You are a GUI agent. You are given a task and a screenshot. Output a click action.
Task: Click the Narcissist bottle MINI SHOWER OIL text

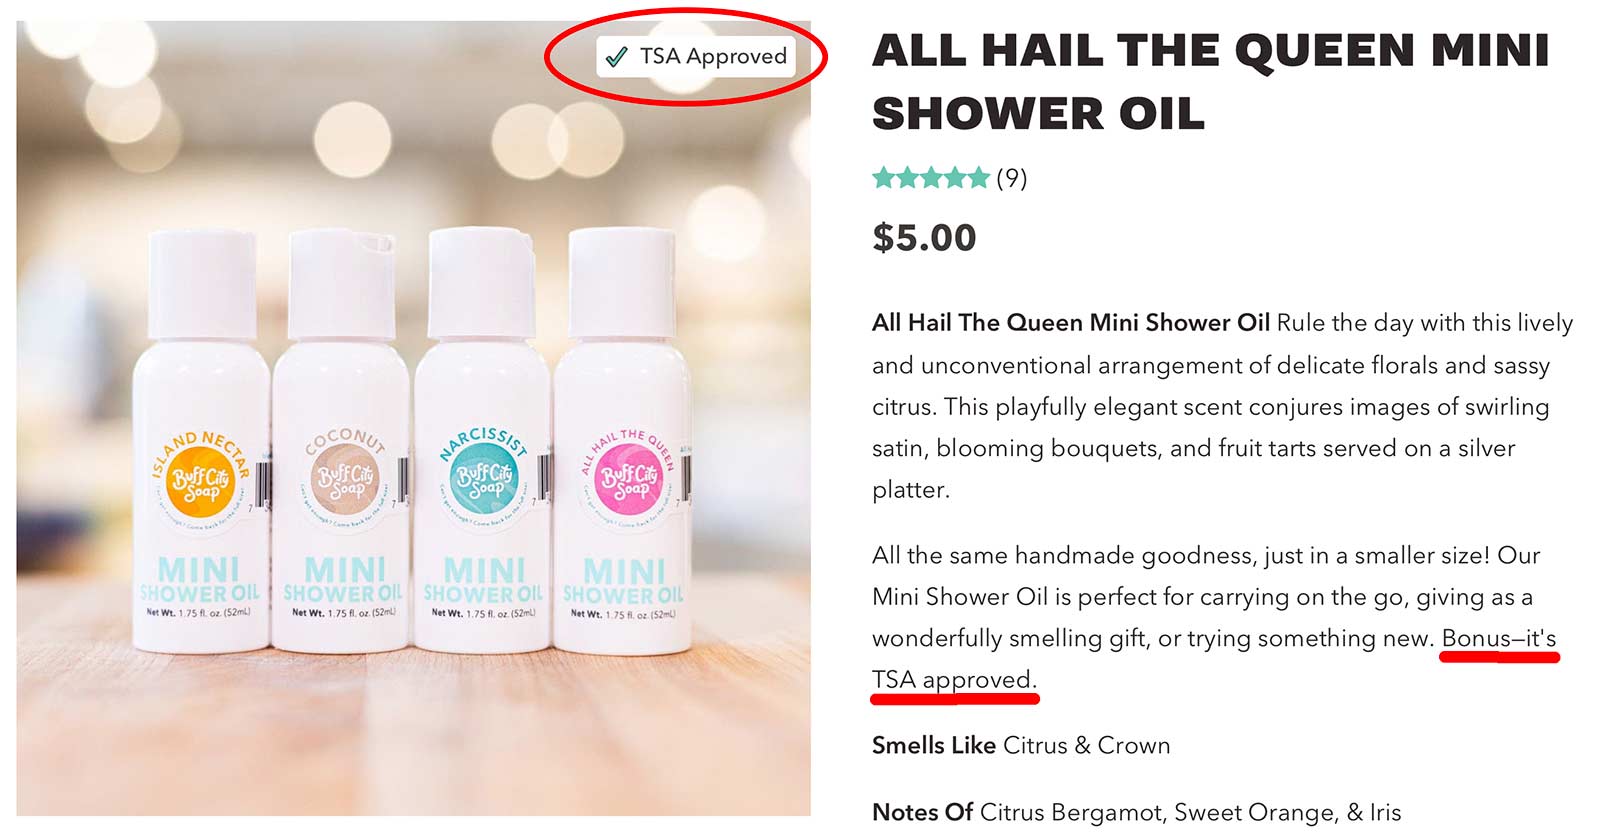point(483,581)
